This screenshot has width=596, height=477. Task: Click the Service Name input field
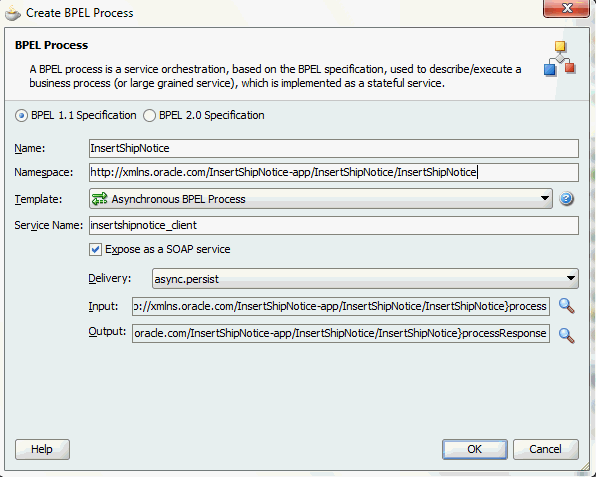point(334,225)
